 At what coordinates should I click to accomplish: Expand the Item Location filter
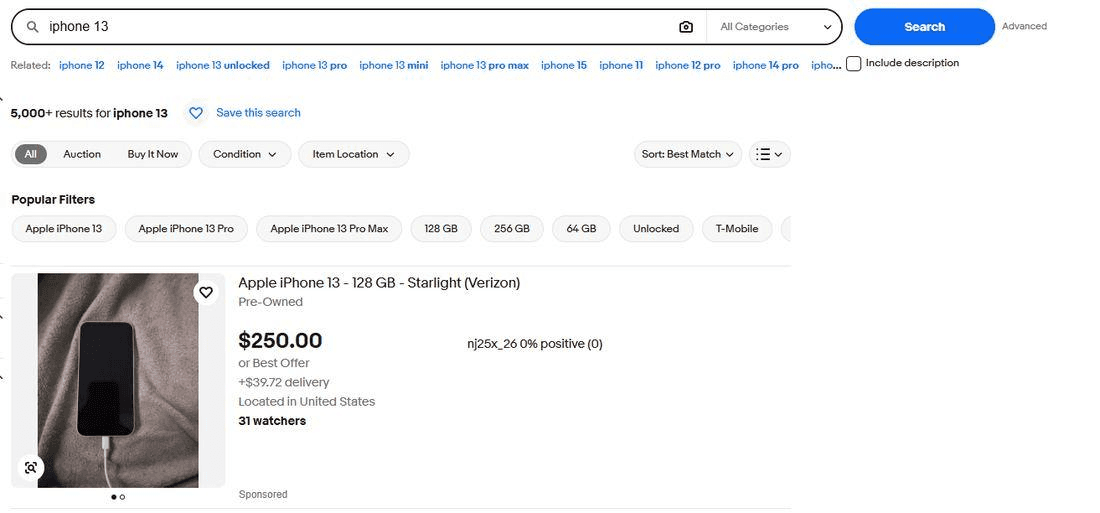click(354, 154)
